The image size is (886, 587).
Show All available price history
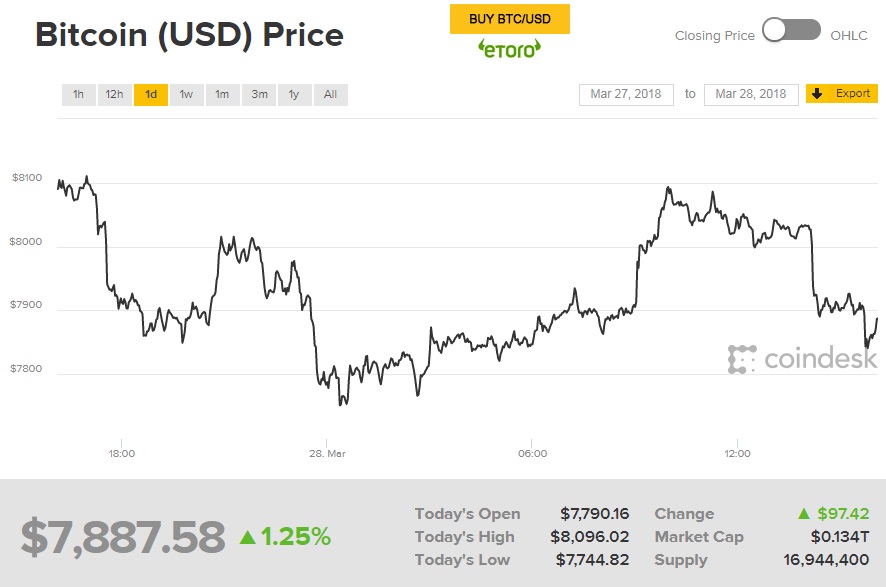tap(330, 93)
